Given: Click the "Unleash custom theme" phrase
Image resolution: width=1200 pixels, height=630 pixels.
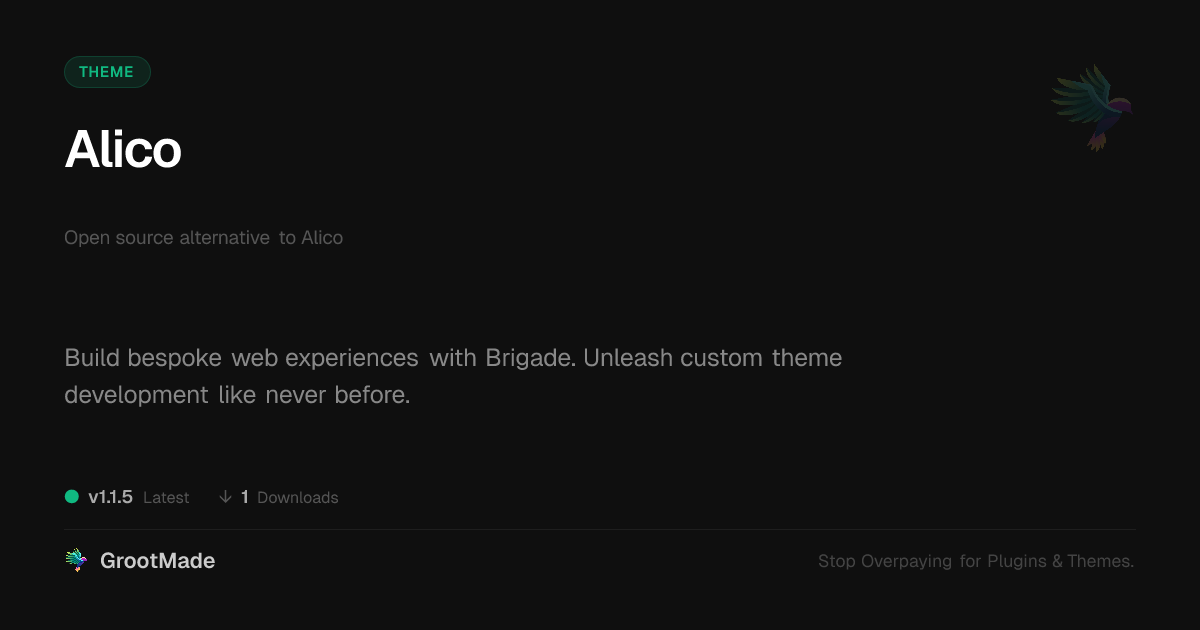Looking at the screenshot, I should tap(712, 358).
